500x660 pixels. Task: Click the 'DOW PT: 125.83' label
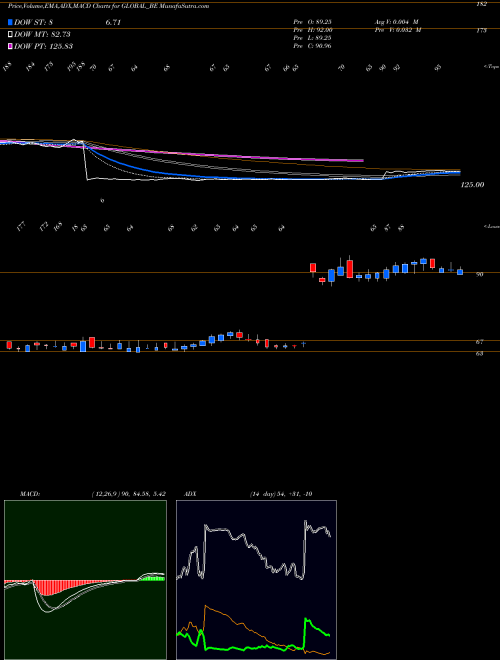click(x=43, y=46)
